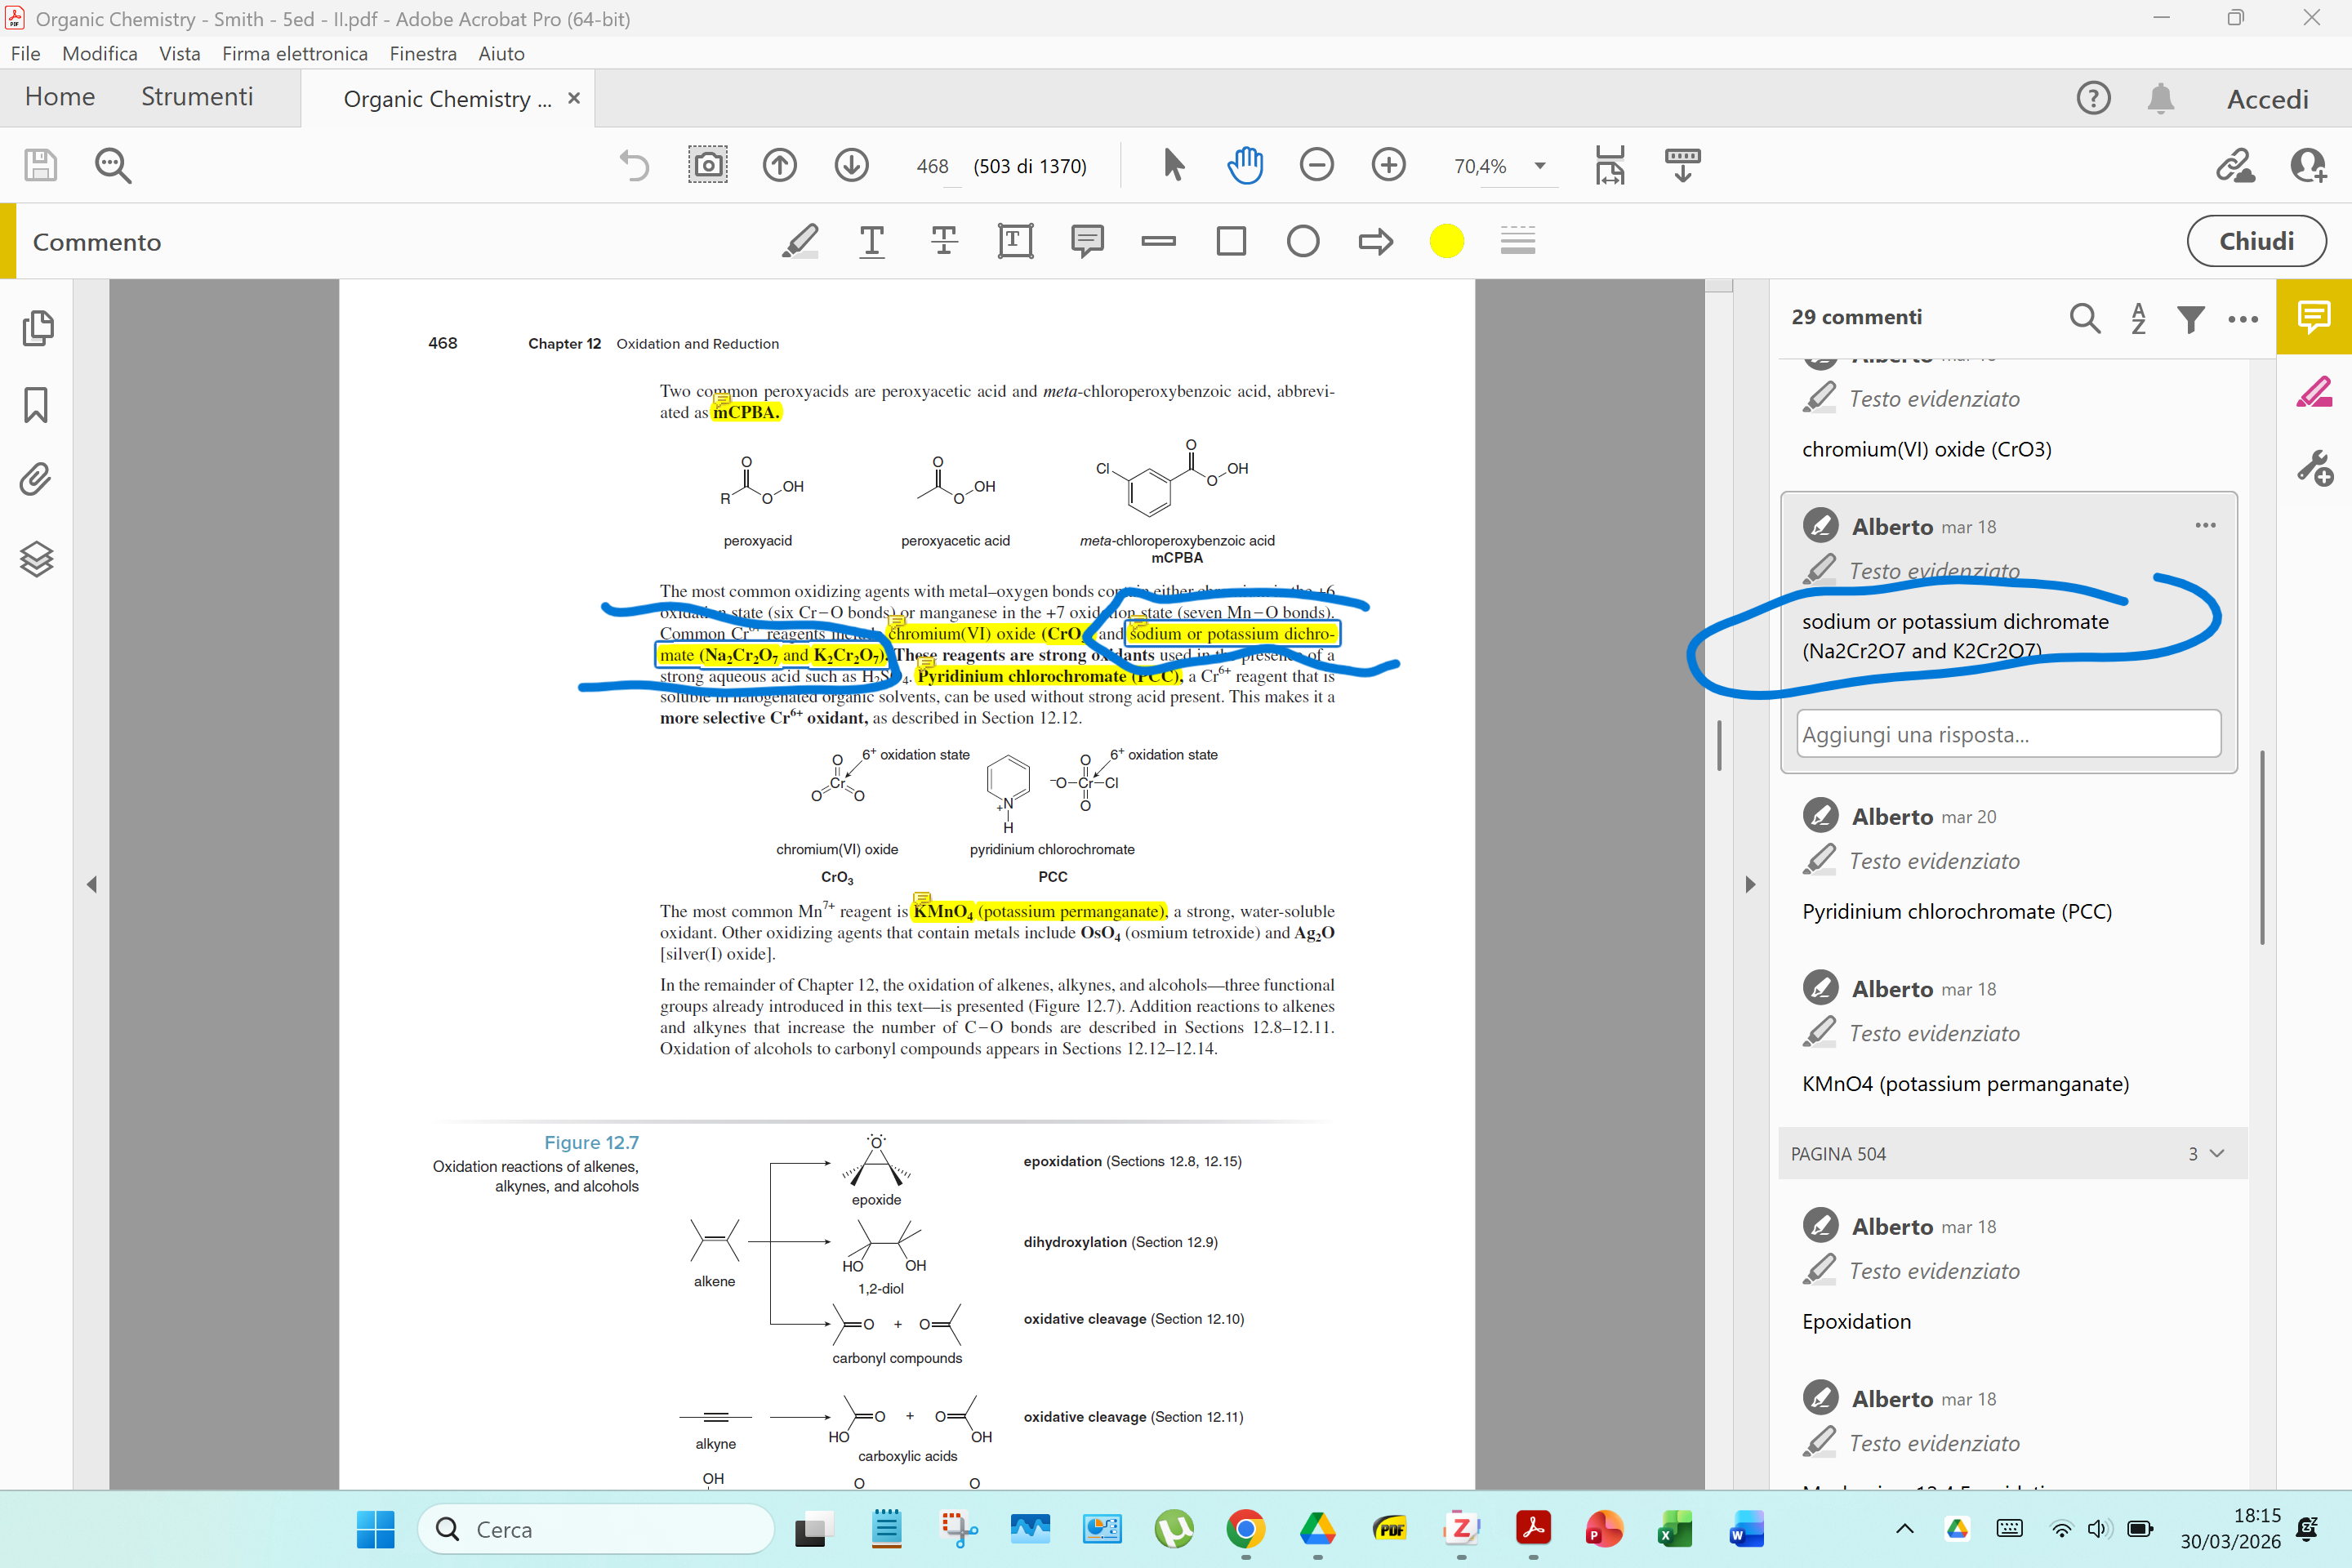This screenshot has width=2352, height=1568.
Task: Click the yellow color picker swatch
Action: point(1446,241)
